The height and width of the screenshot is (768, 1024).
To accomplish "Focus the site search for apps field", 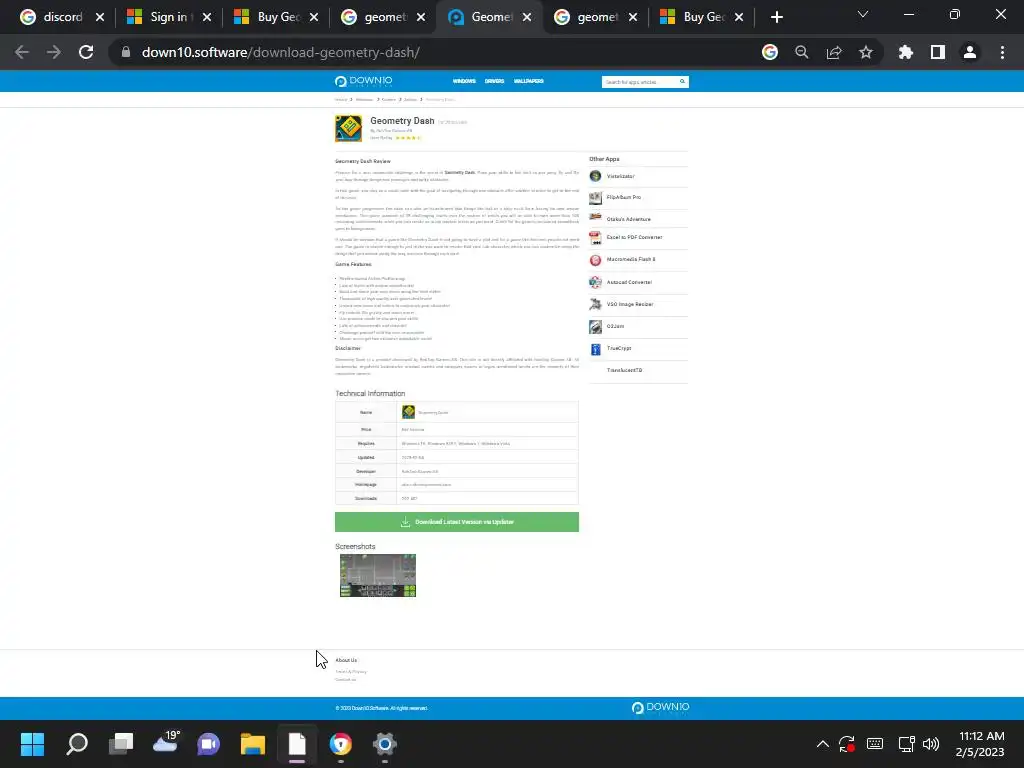I will pyautogui.click(x=639, y=82).
